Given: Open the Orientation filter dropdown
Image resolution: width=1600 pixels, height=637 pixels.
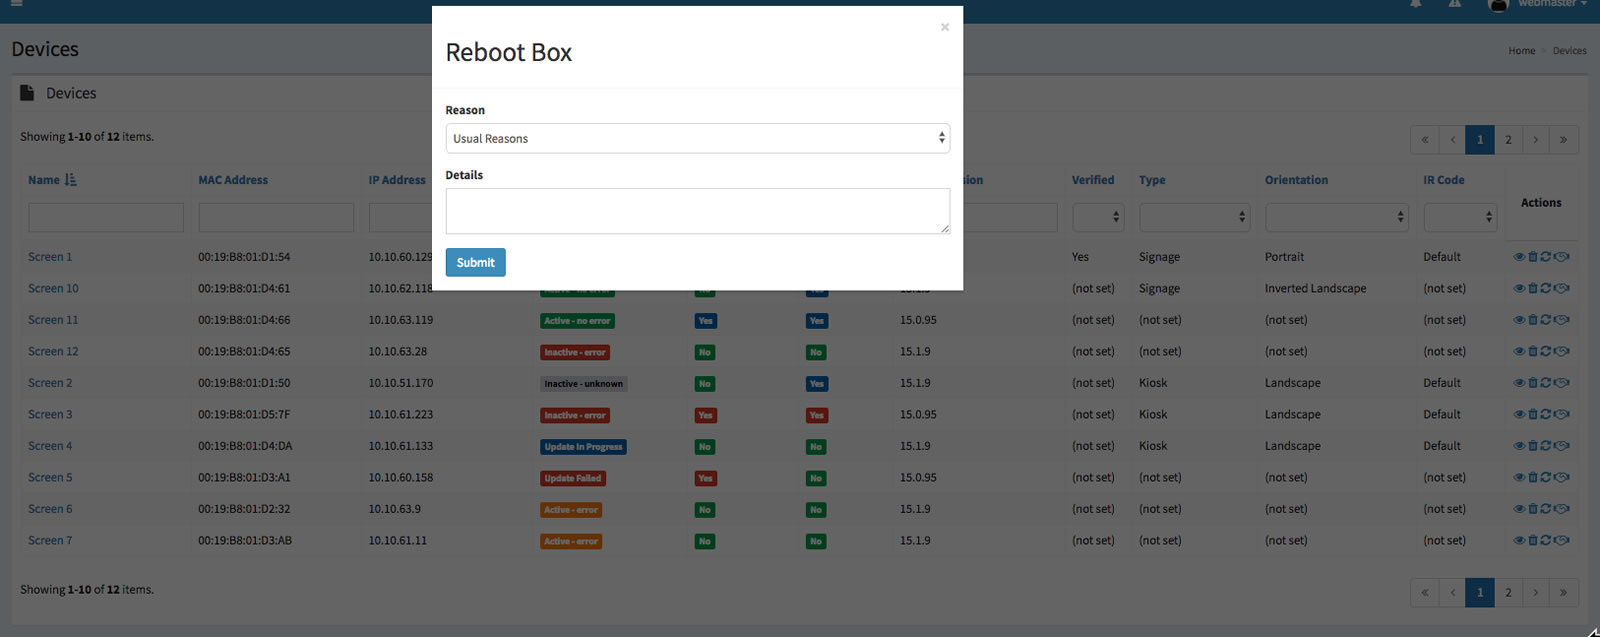Looking at the screenshot, I should coord(1336,217).
